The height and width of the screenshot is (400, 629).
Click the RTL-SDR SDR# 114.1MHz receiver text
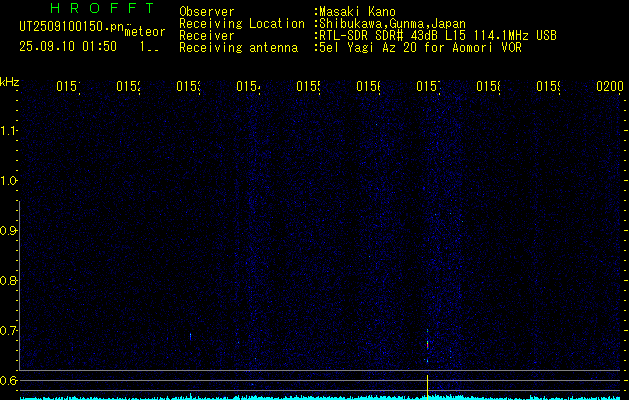pos(436,36)
